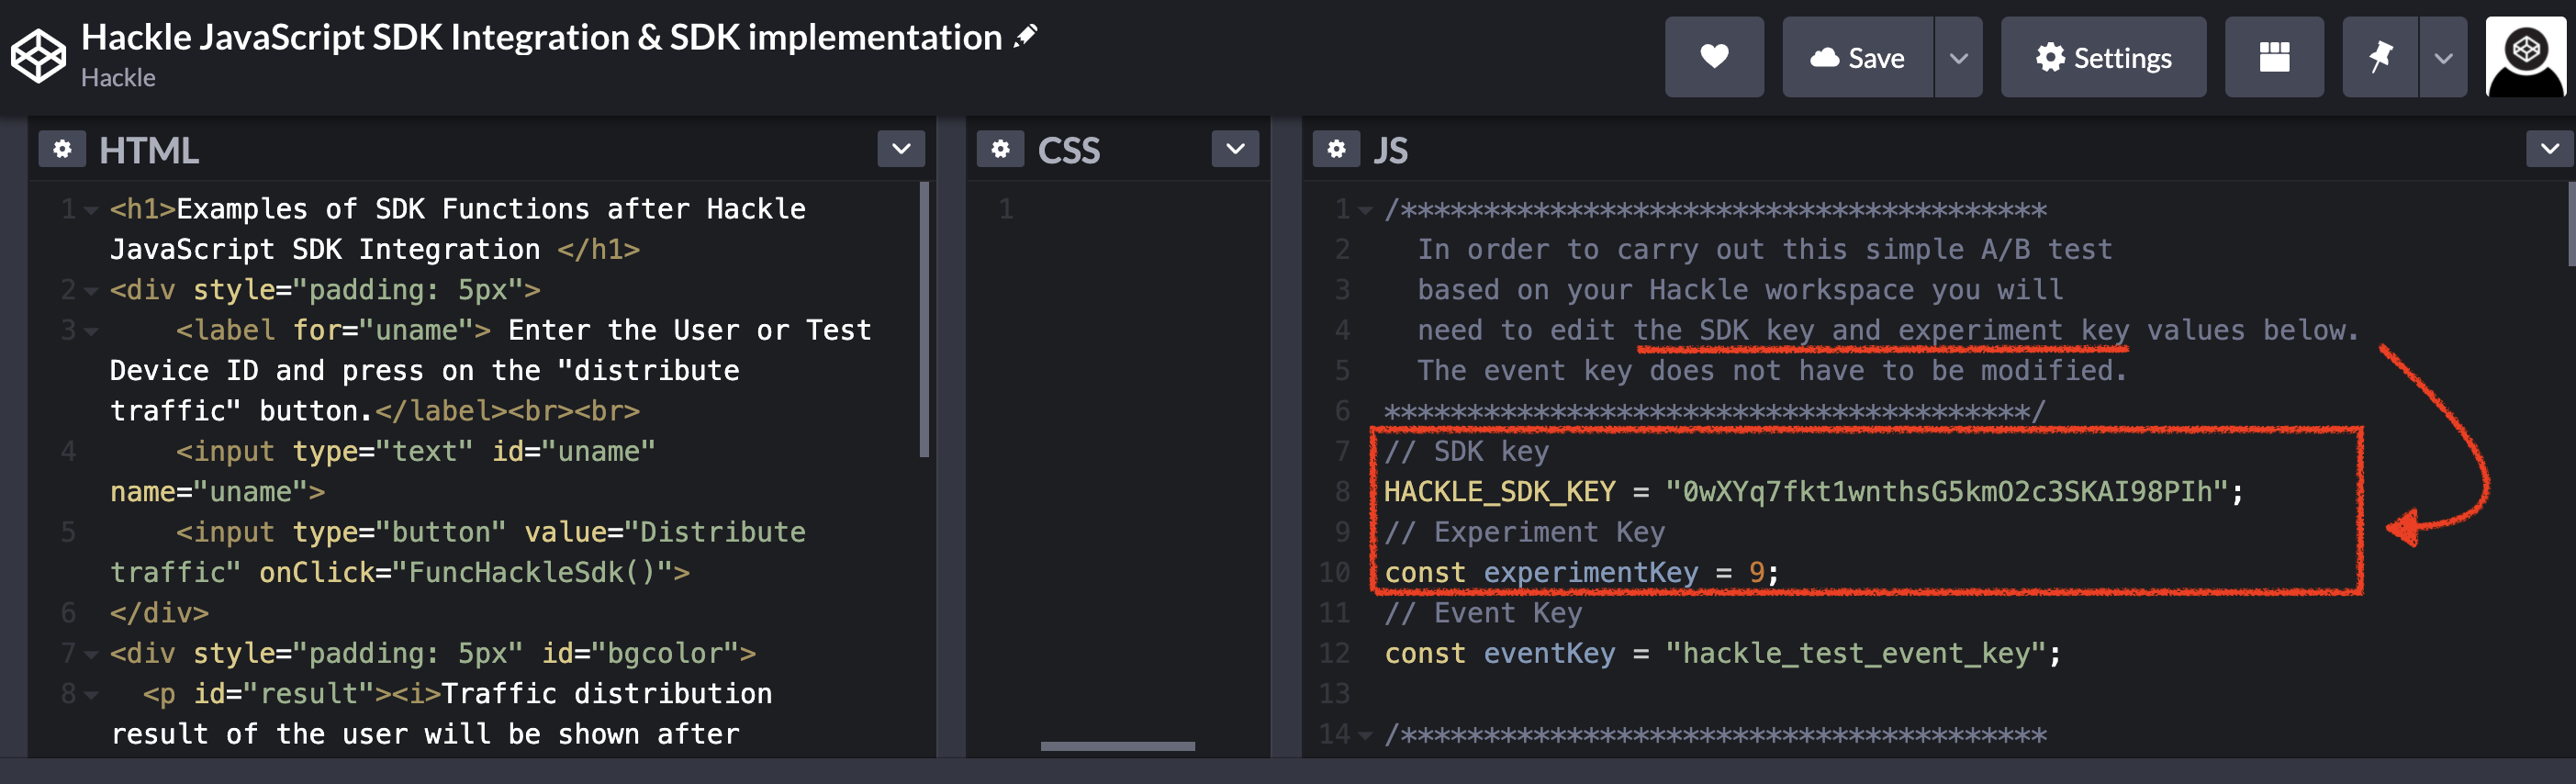Click CSS editor line 1
Screen dimensions: 2576x784
click(x=1118, y=209)
